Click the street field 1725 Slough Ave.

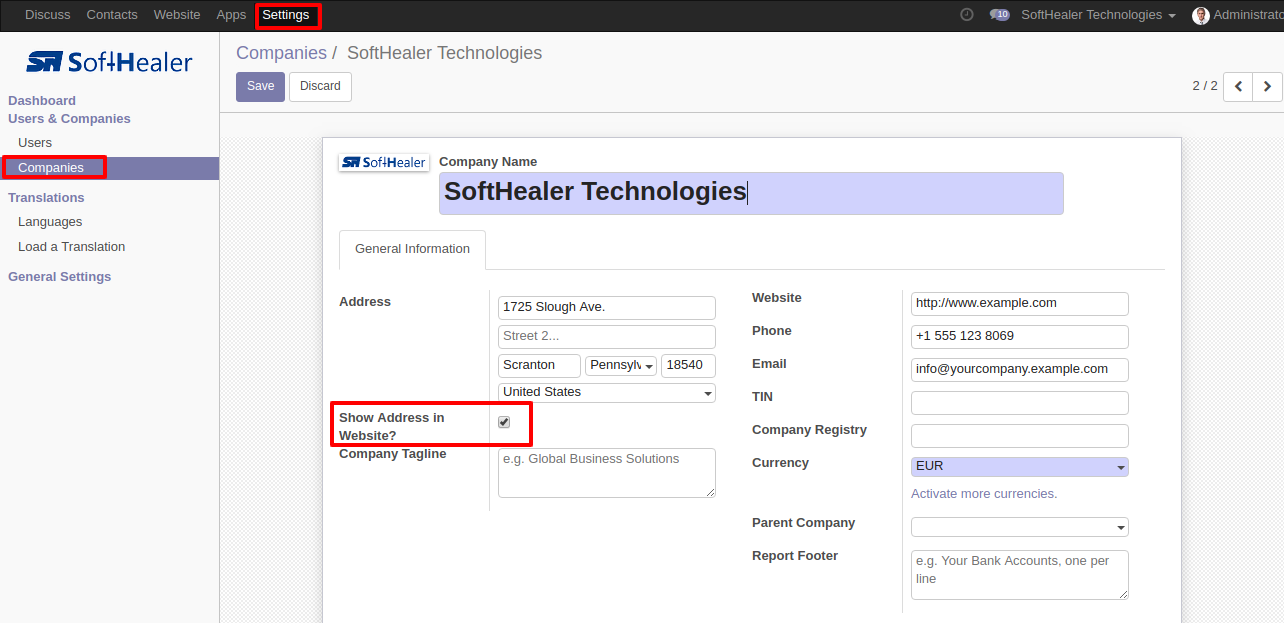point(607,308)
